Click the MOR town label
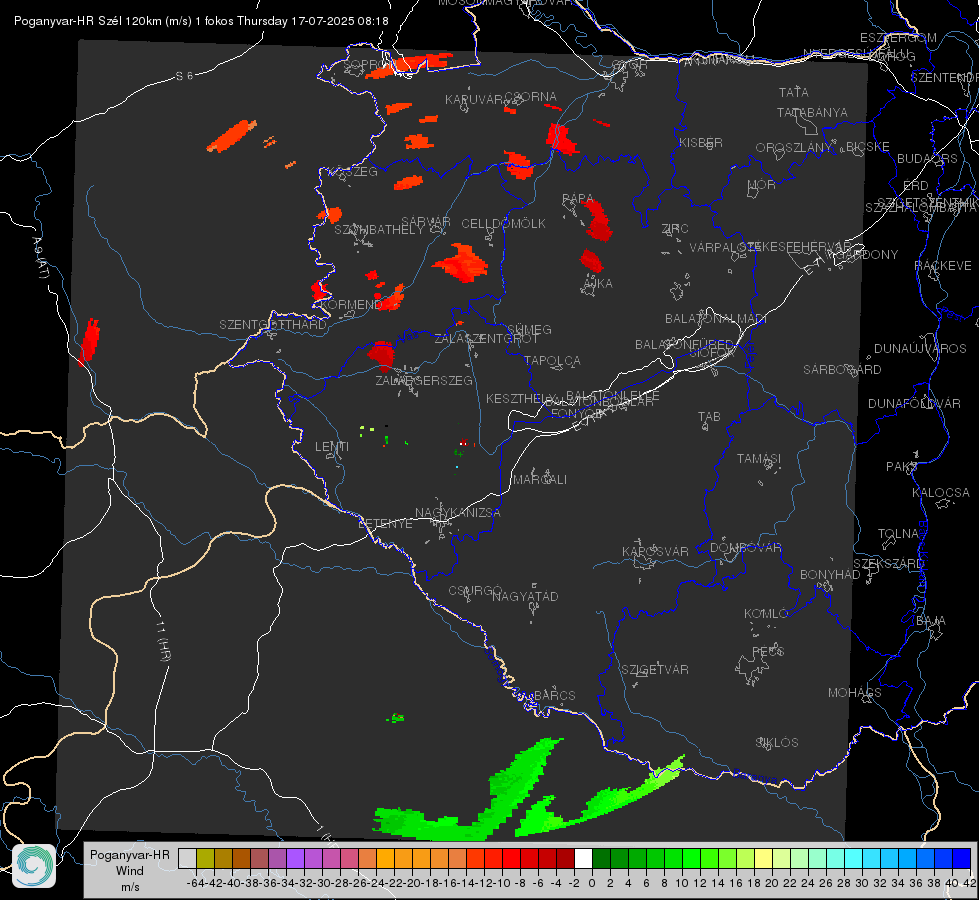 click(x=761, y=184)
